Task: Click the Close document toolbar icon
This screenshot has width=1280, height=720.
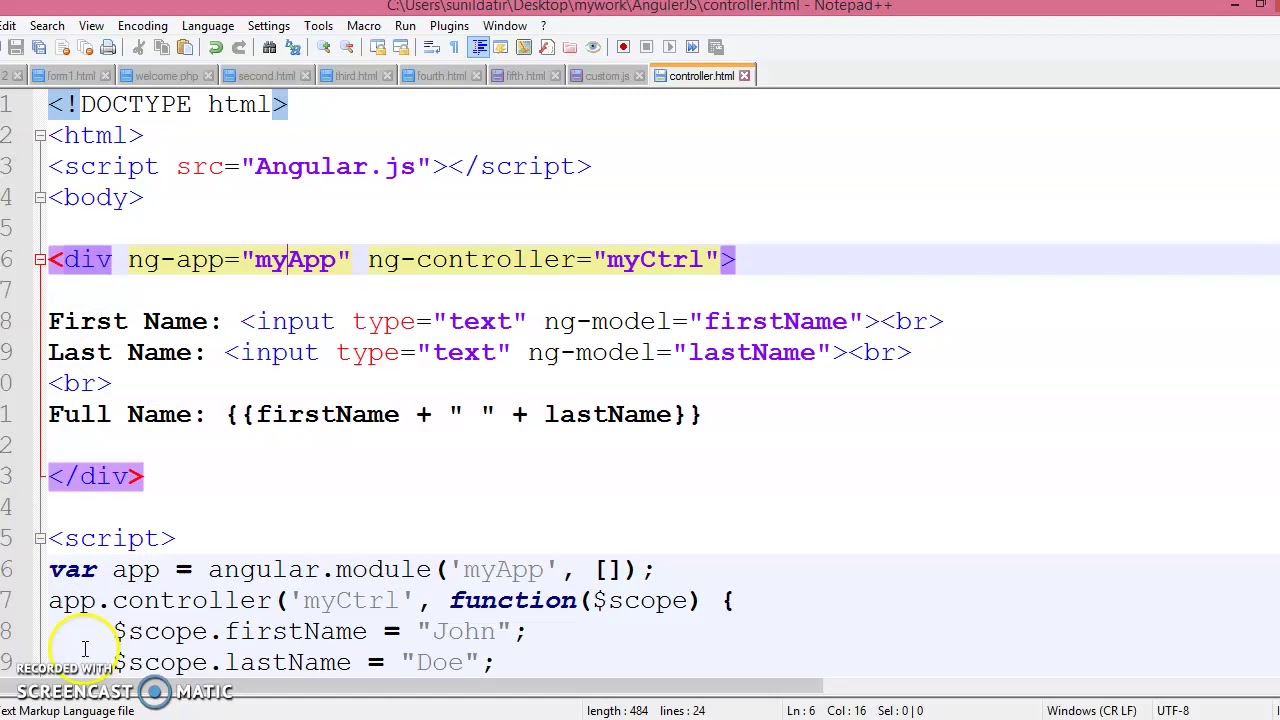Action: 62,47
